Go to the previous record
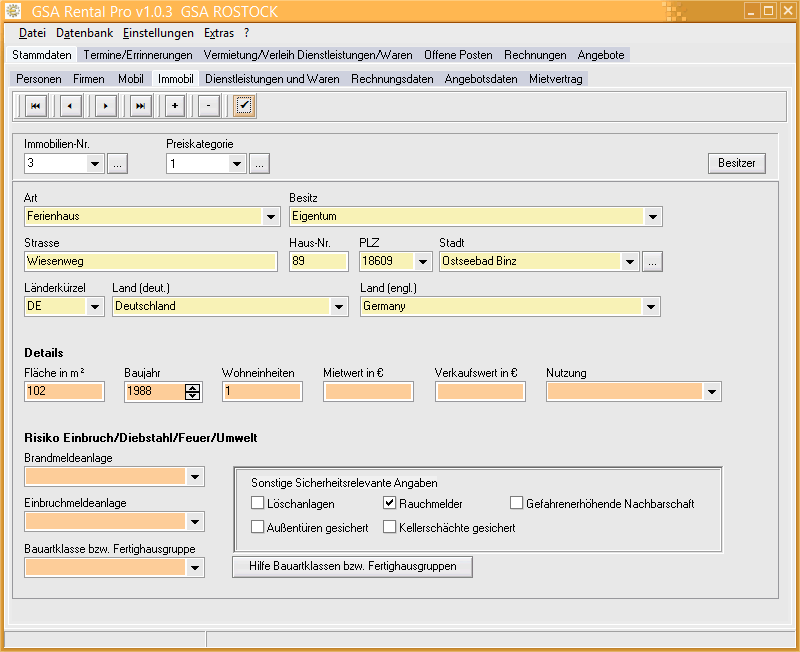This screenshot has width=800, height=652. pos(69,105)
